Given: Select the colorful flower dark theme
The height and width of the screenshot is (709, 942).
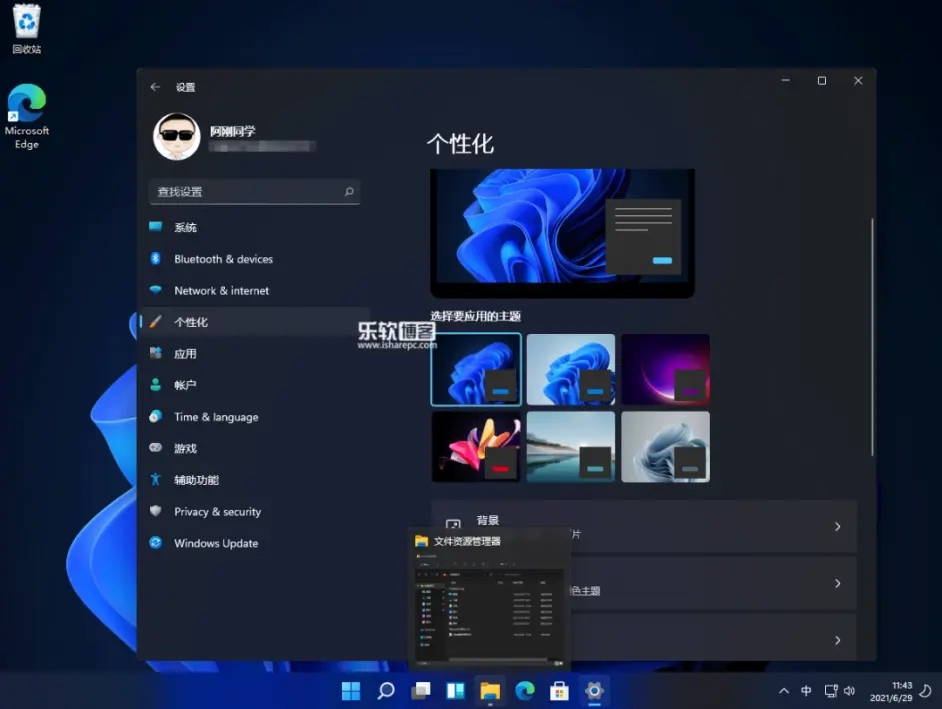Looking at the screenshot, I should pyautogui.click(x=476, y=446).
